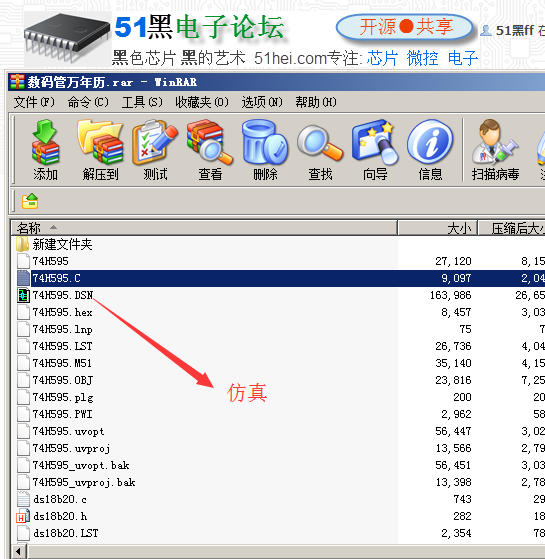Select the 74H595.PWI file
The width and height of the screenshot is (545, 559).
click(x=62, y=414)
